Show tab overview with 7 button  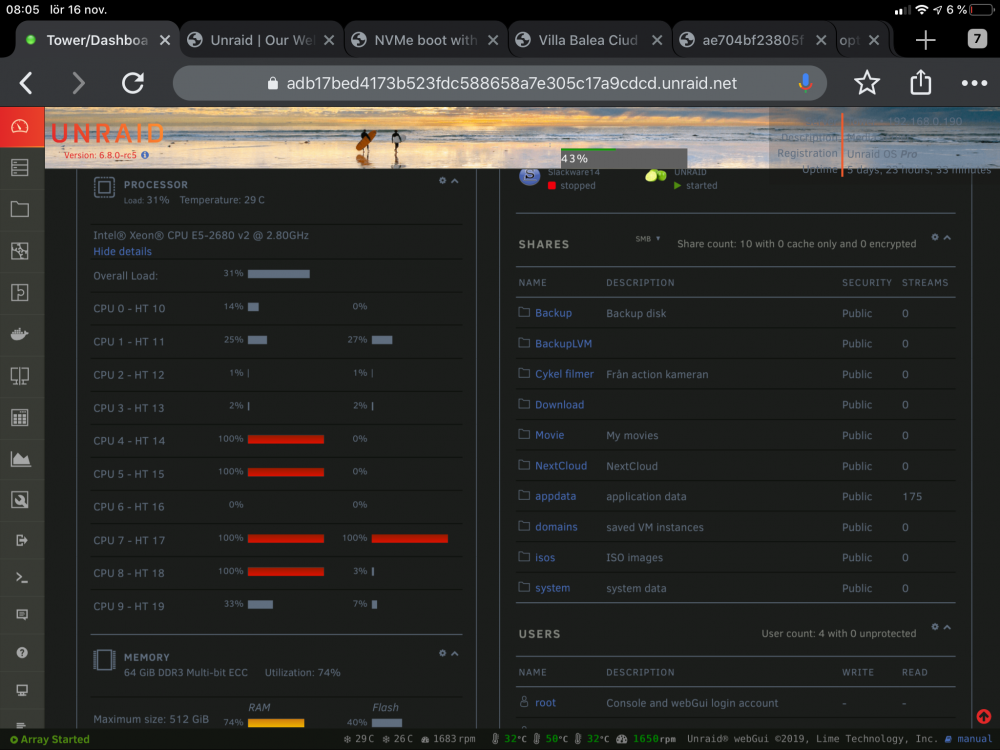tap(976, 40)
